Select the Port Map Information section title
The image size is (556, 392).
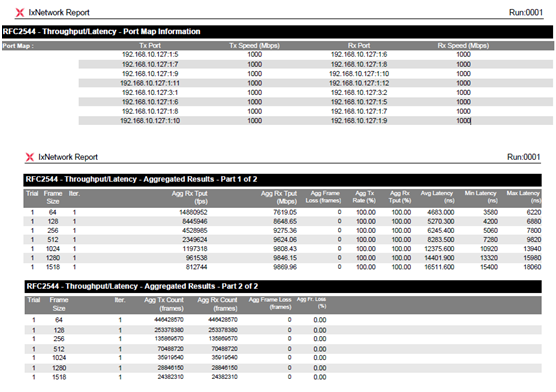(x=101, y=31)
